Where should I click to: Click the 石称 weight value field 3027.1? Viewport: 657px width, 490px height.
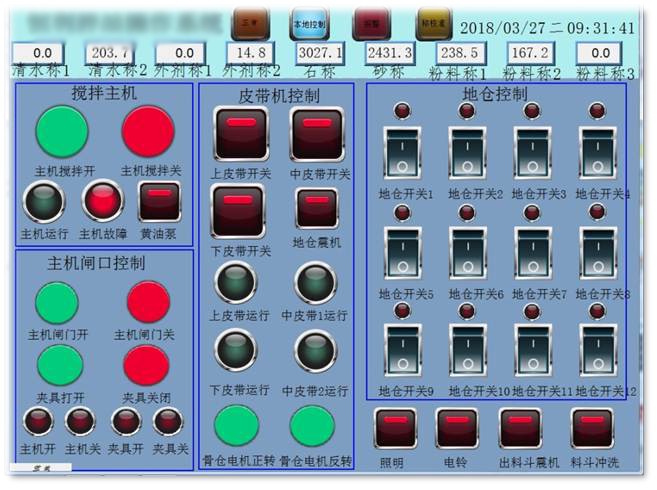[x=319, y=52]
